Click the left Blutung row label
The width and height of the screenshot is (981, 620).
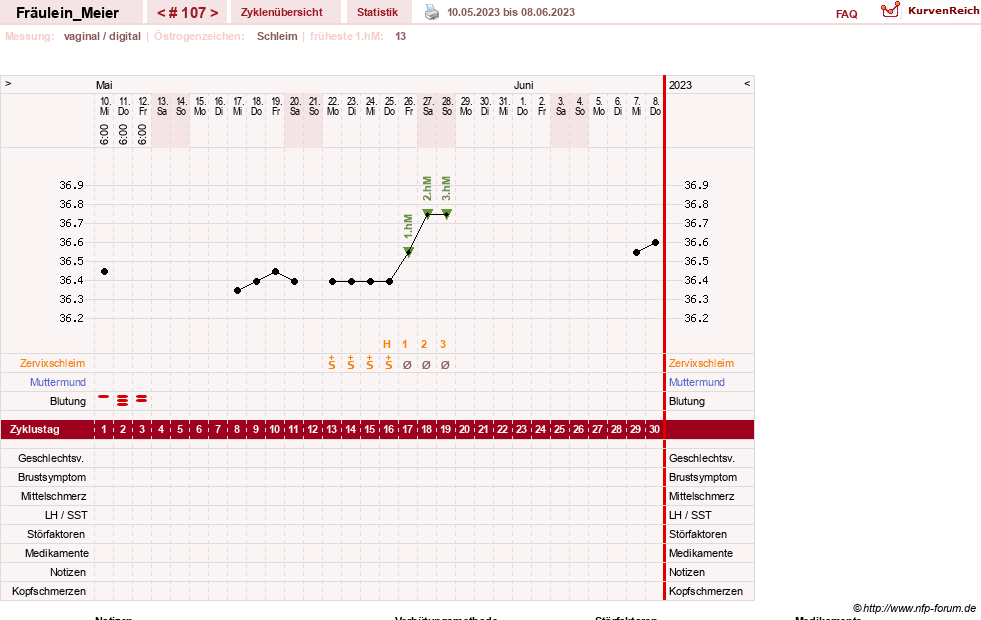pos(68,401)
